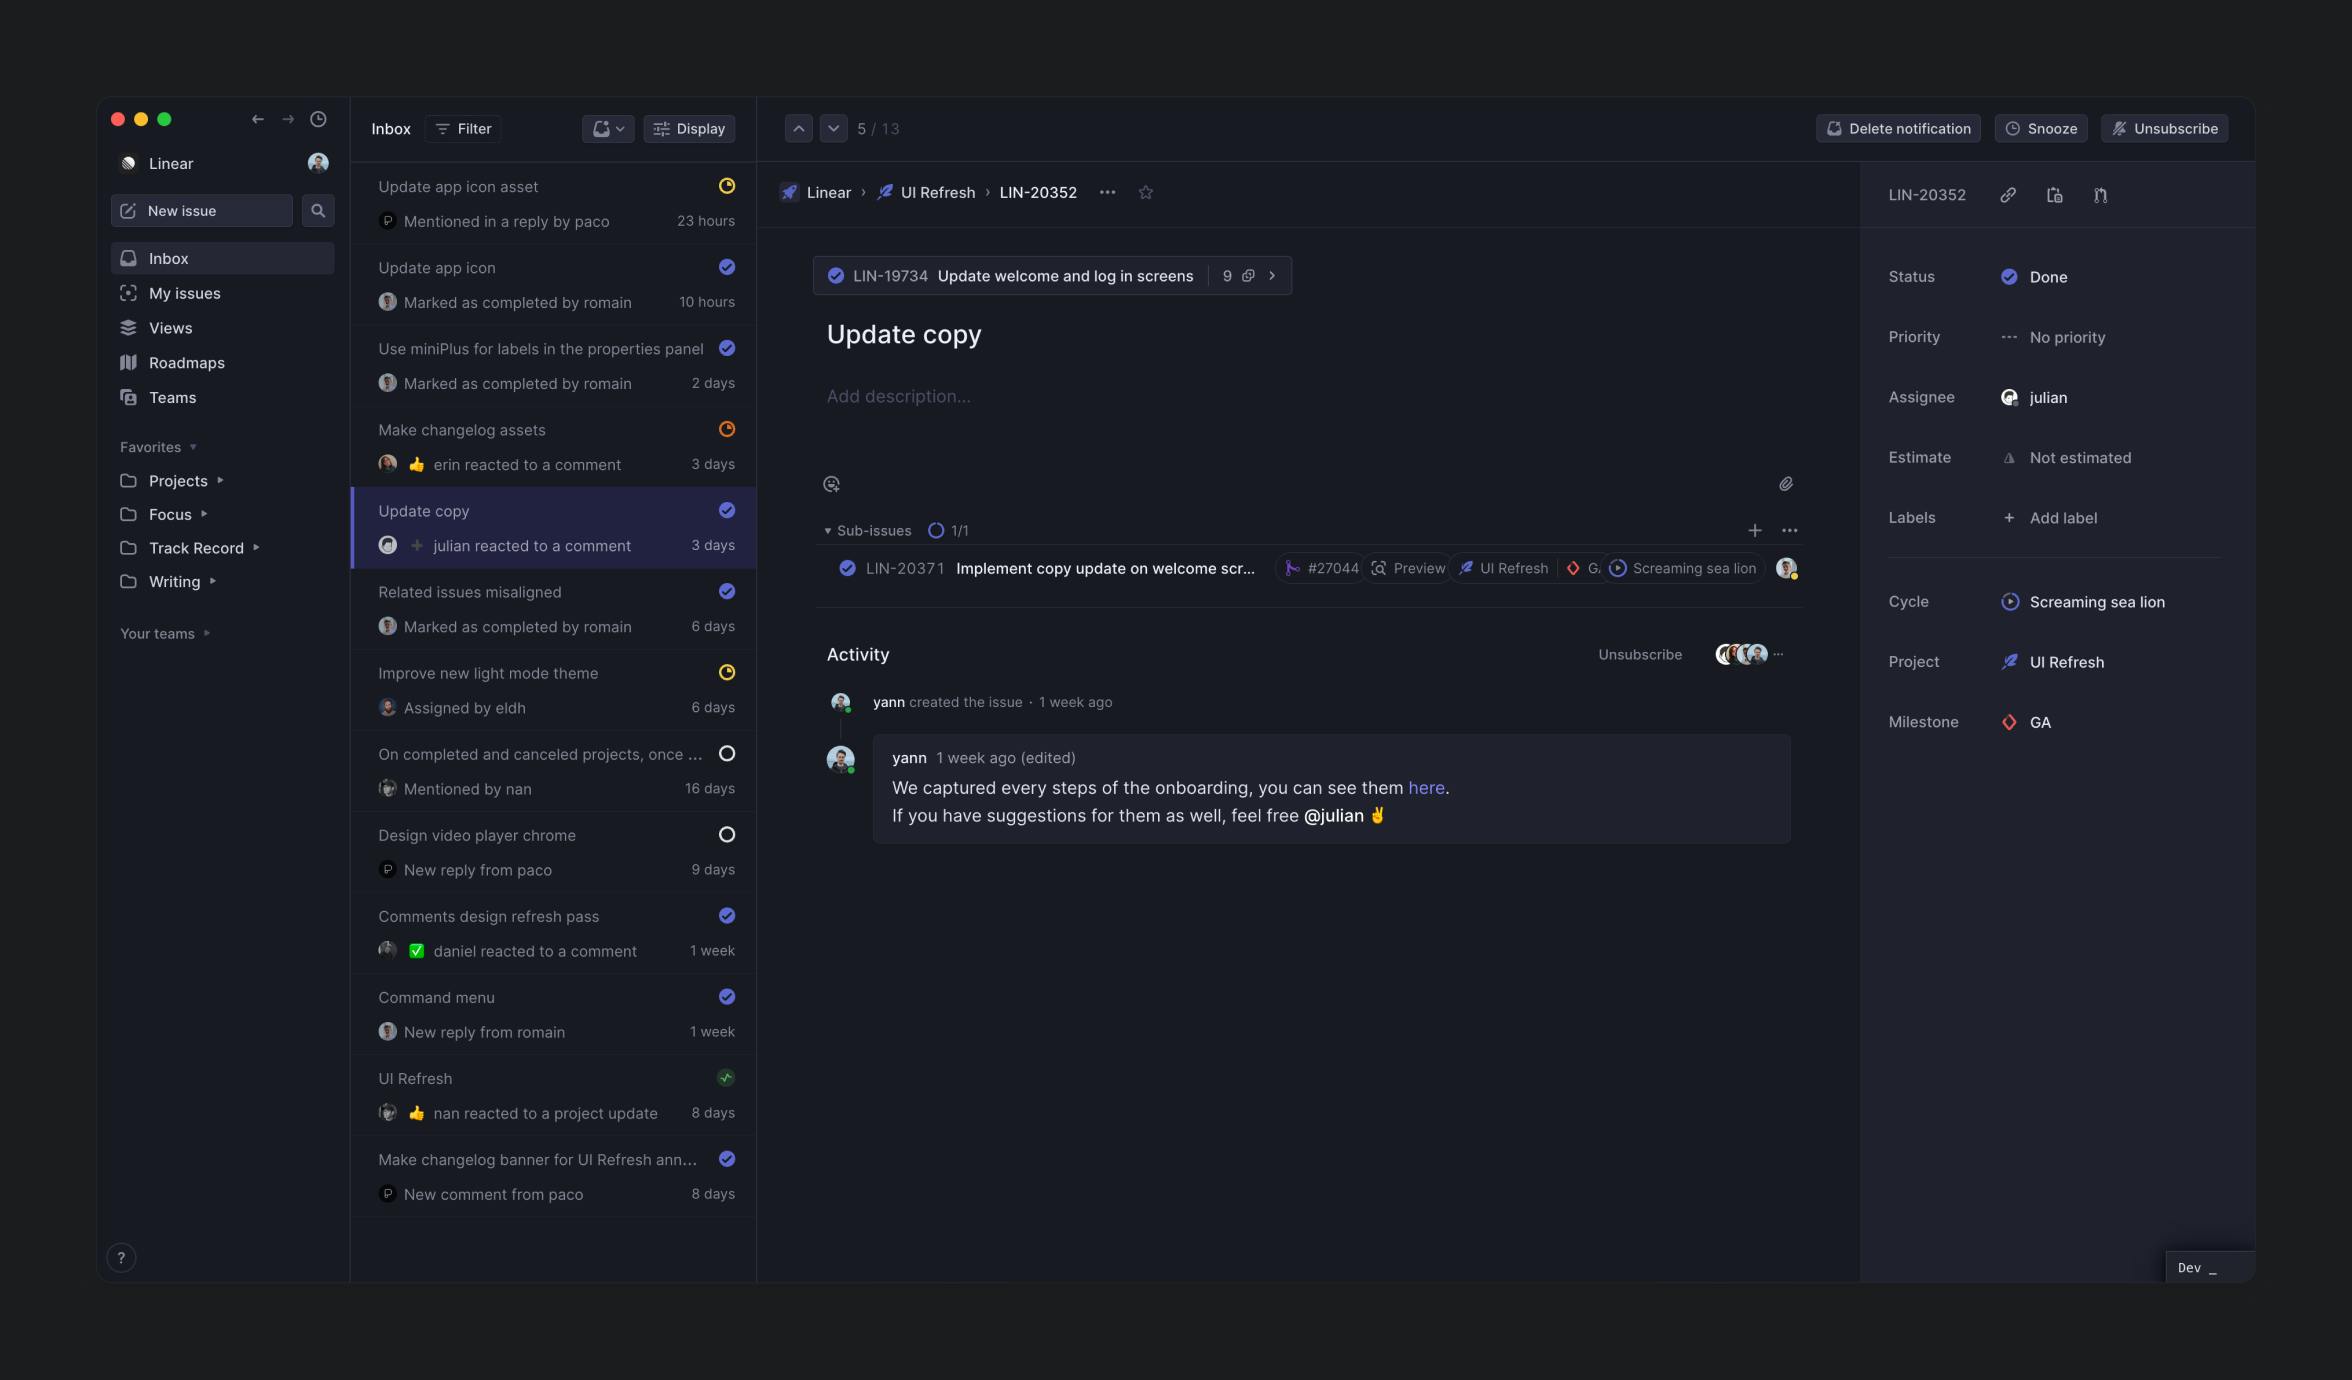
Task: Toggle status icon on Related issues misaligned
Action: 727,591
